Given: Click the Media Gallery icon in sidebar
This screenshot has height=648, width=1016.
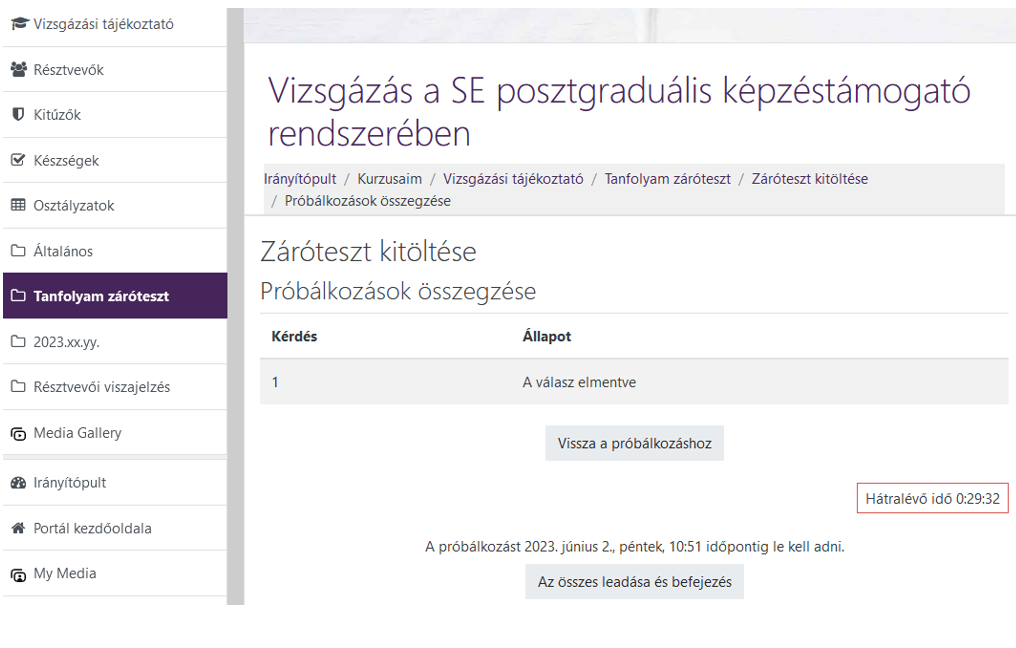Looking at the screenshot, I should pyautogui.click(x=18, y=434).
